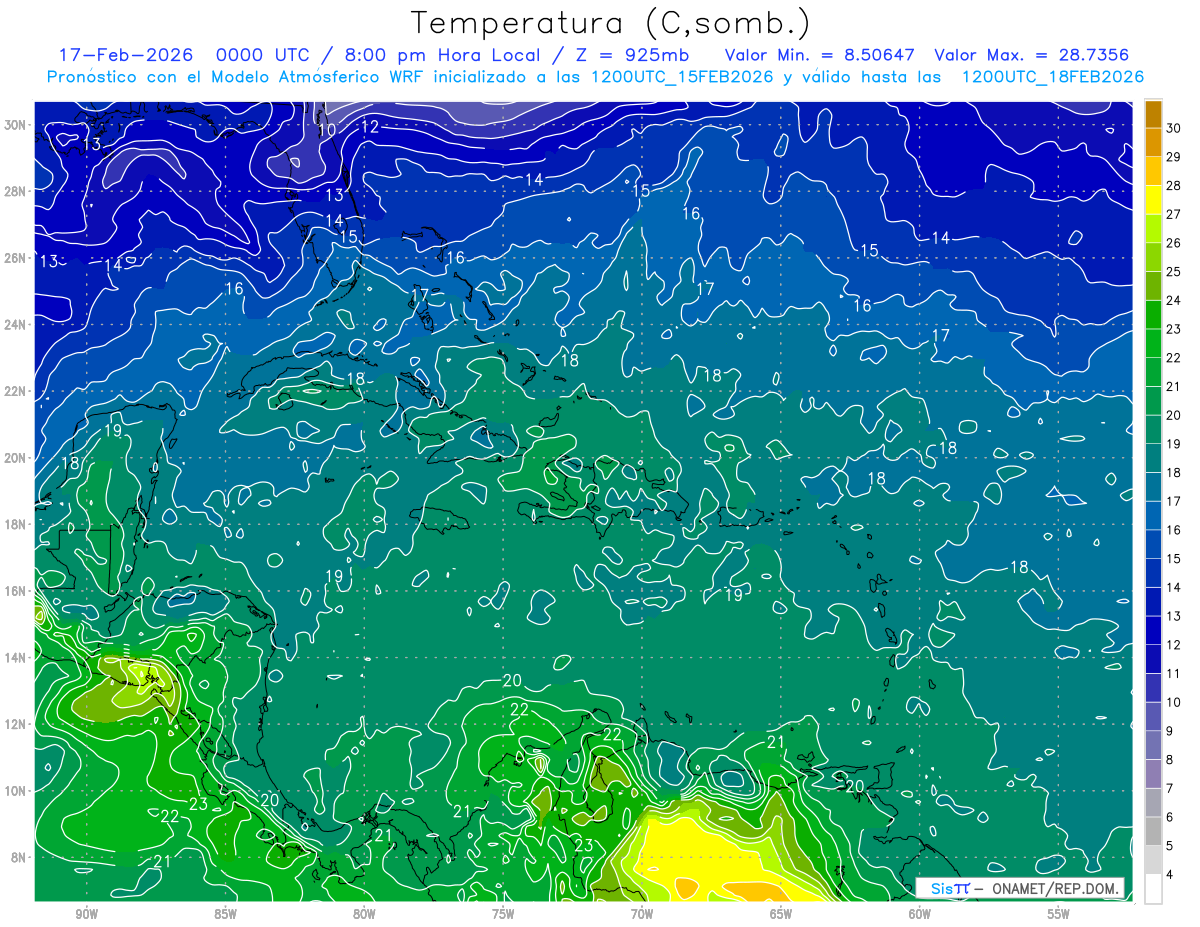Click the "70W" longitude axis label

pos(642,913)
